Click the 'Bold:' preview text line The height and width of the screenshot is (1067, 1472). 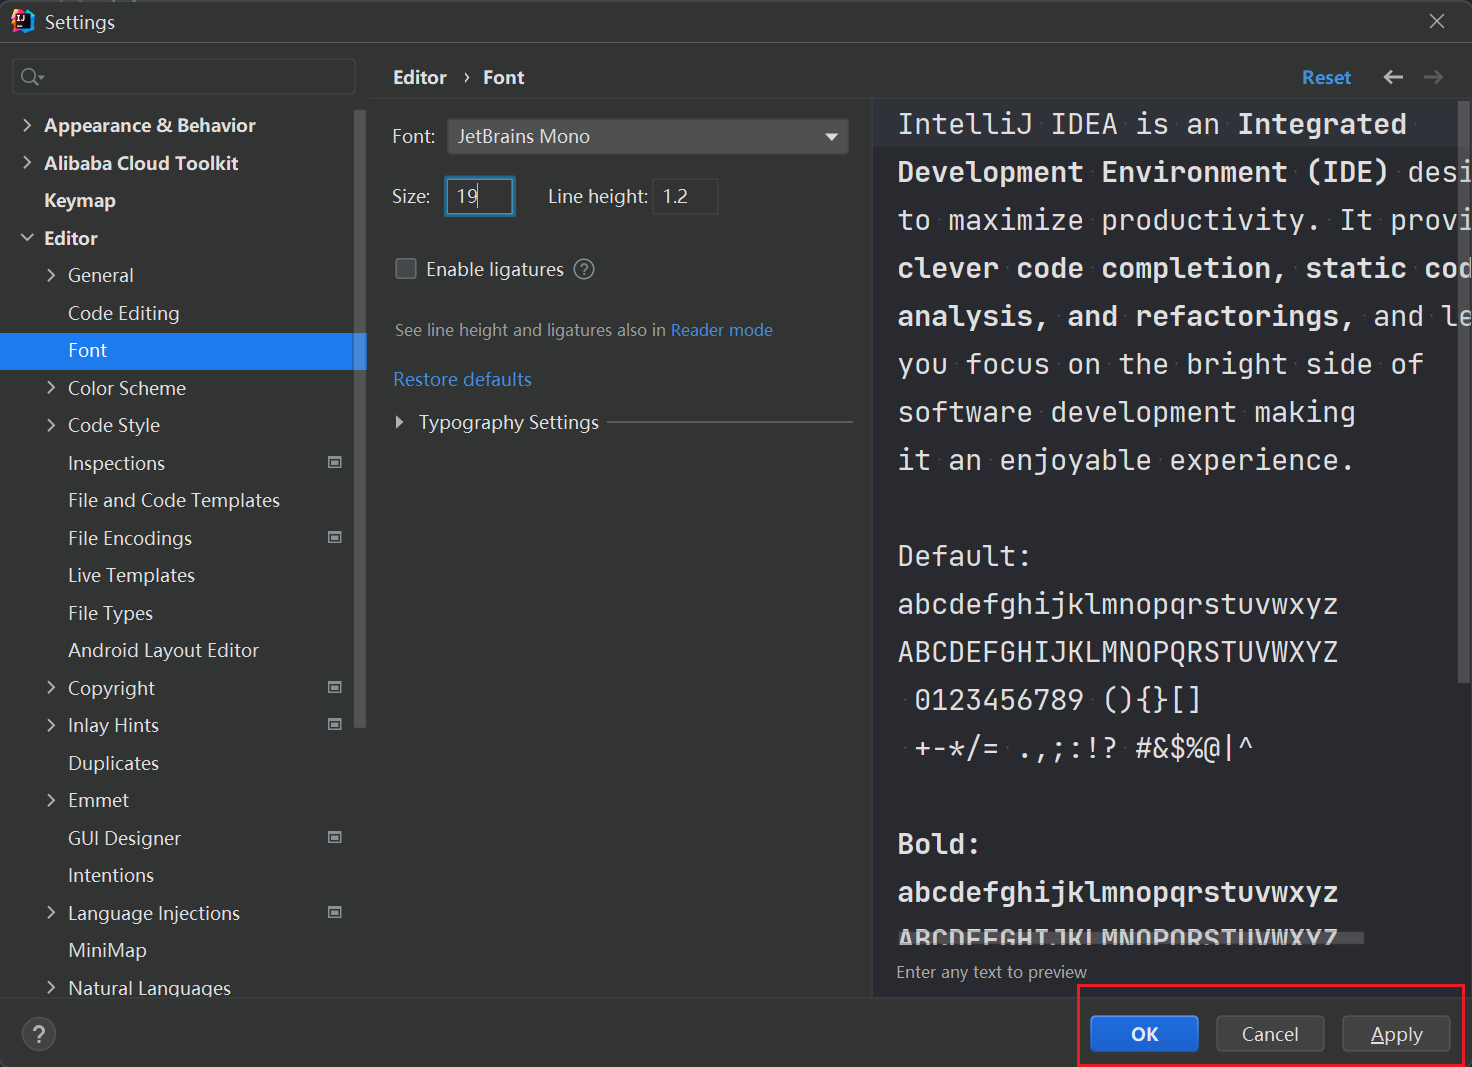point(938,844)
